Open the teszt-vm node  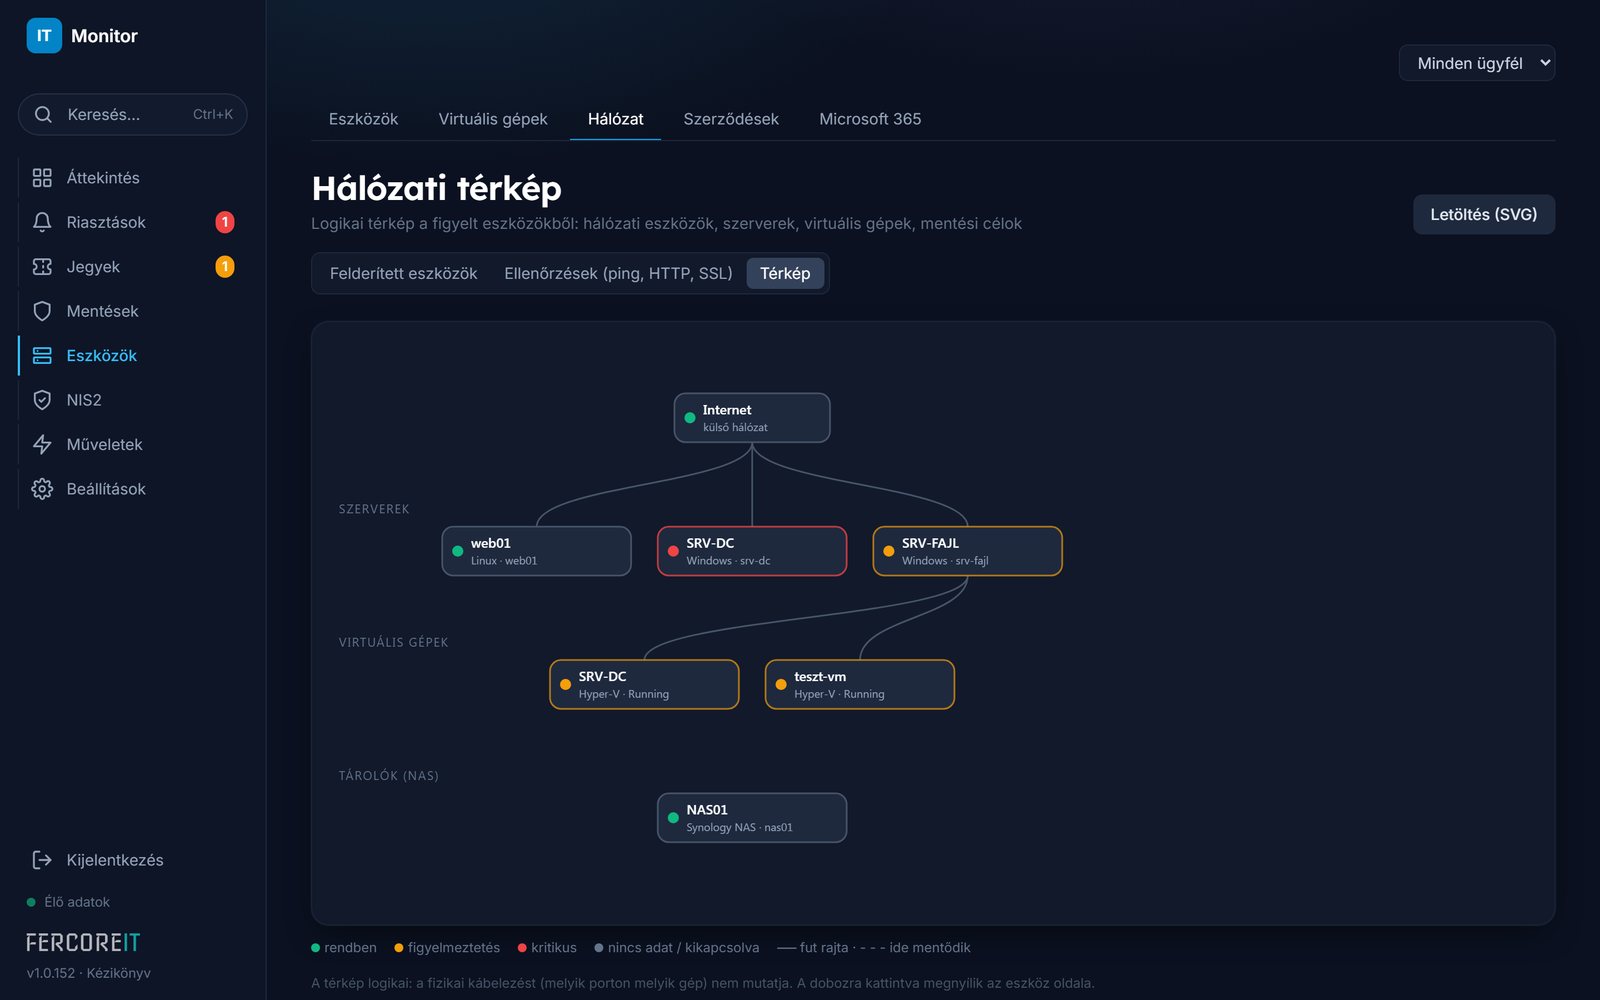point(860,685)
